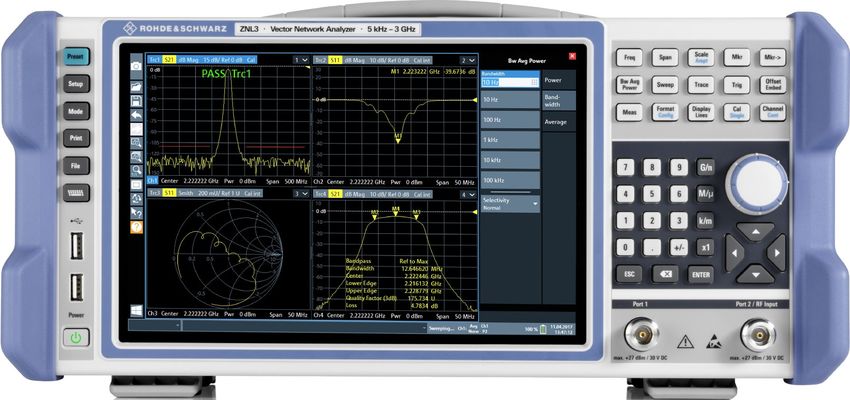Push the File hardware key

pyautogui.click(x=76, y=165)
